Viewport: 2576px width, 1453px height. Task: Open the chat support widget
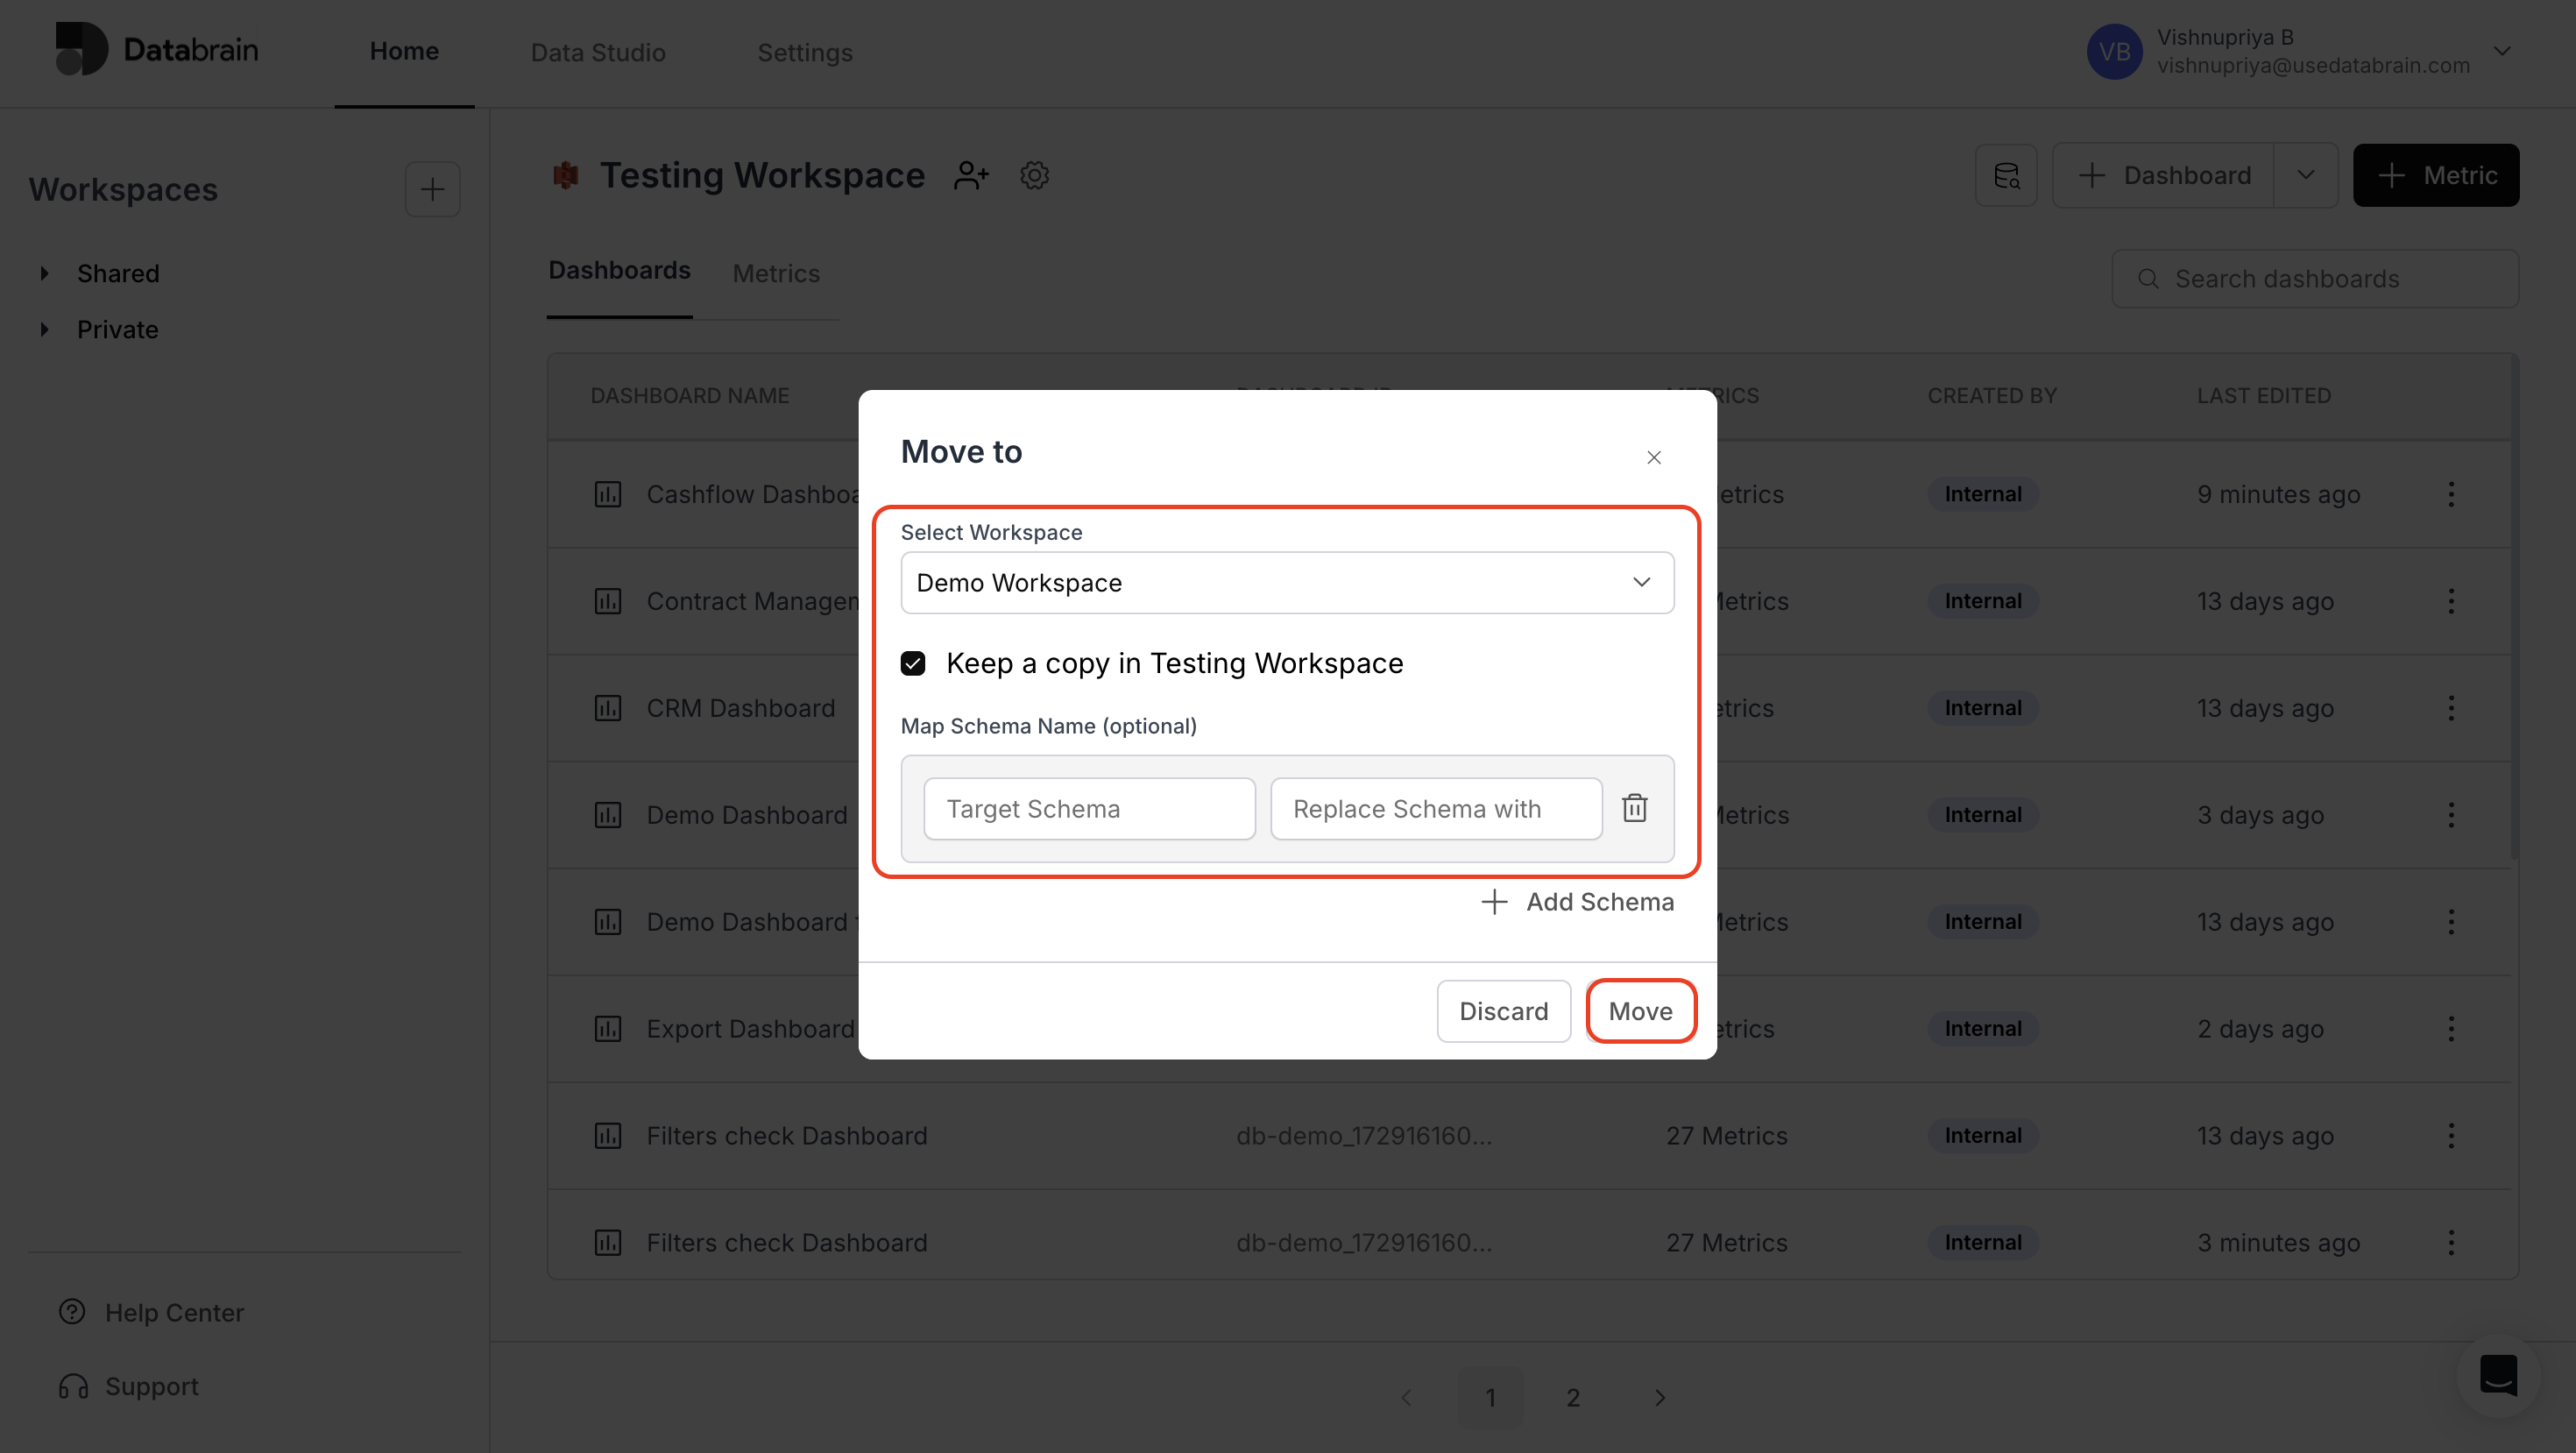click(x=2497, y=1375)
